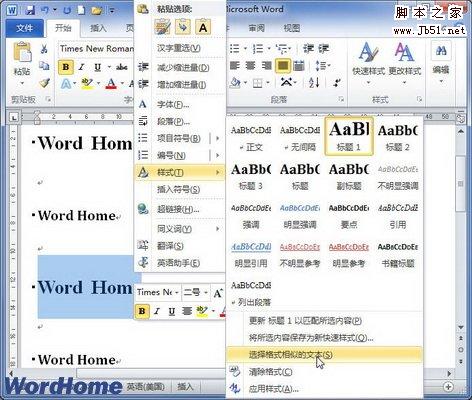The image size is (472, 400).
Task: Click the vertical scrollbar down arrow
Action: 461,327
